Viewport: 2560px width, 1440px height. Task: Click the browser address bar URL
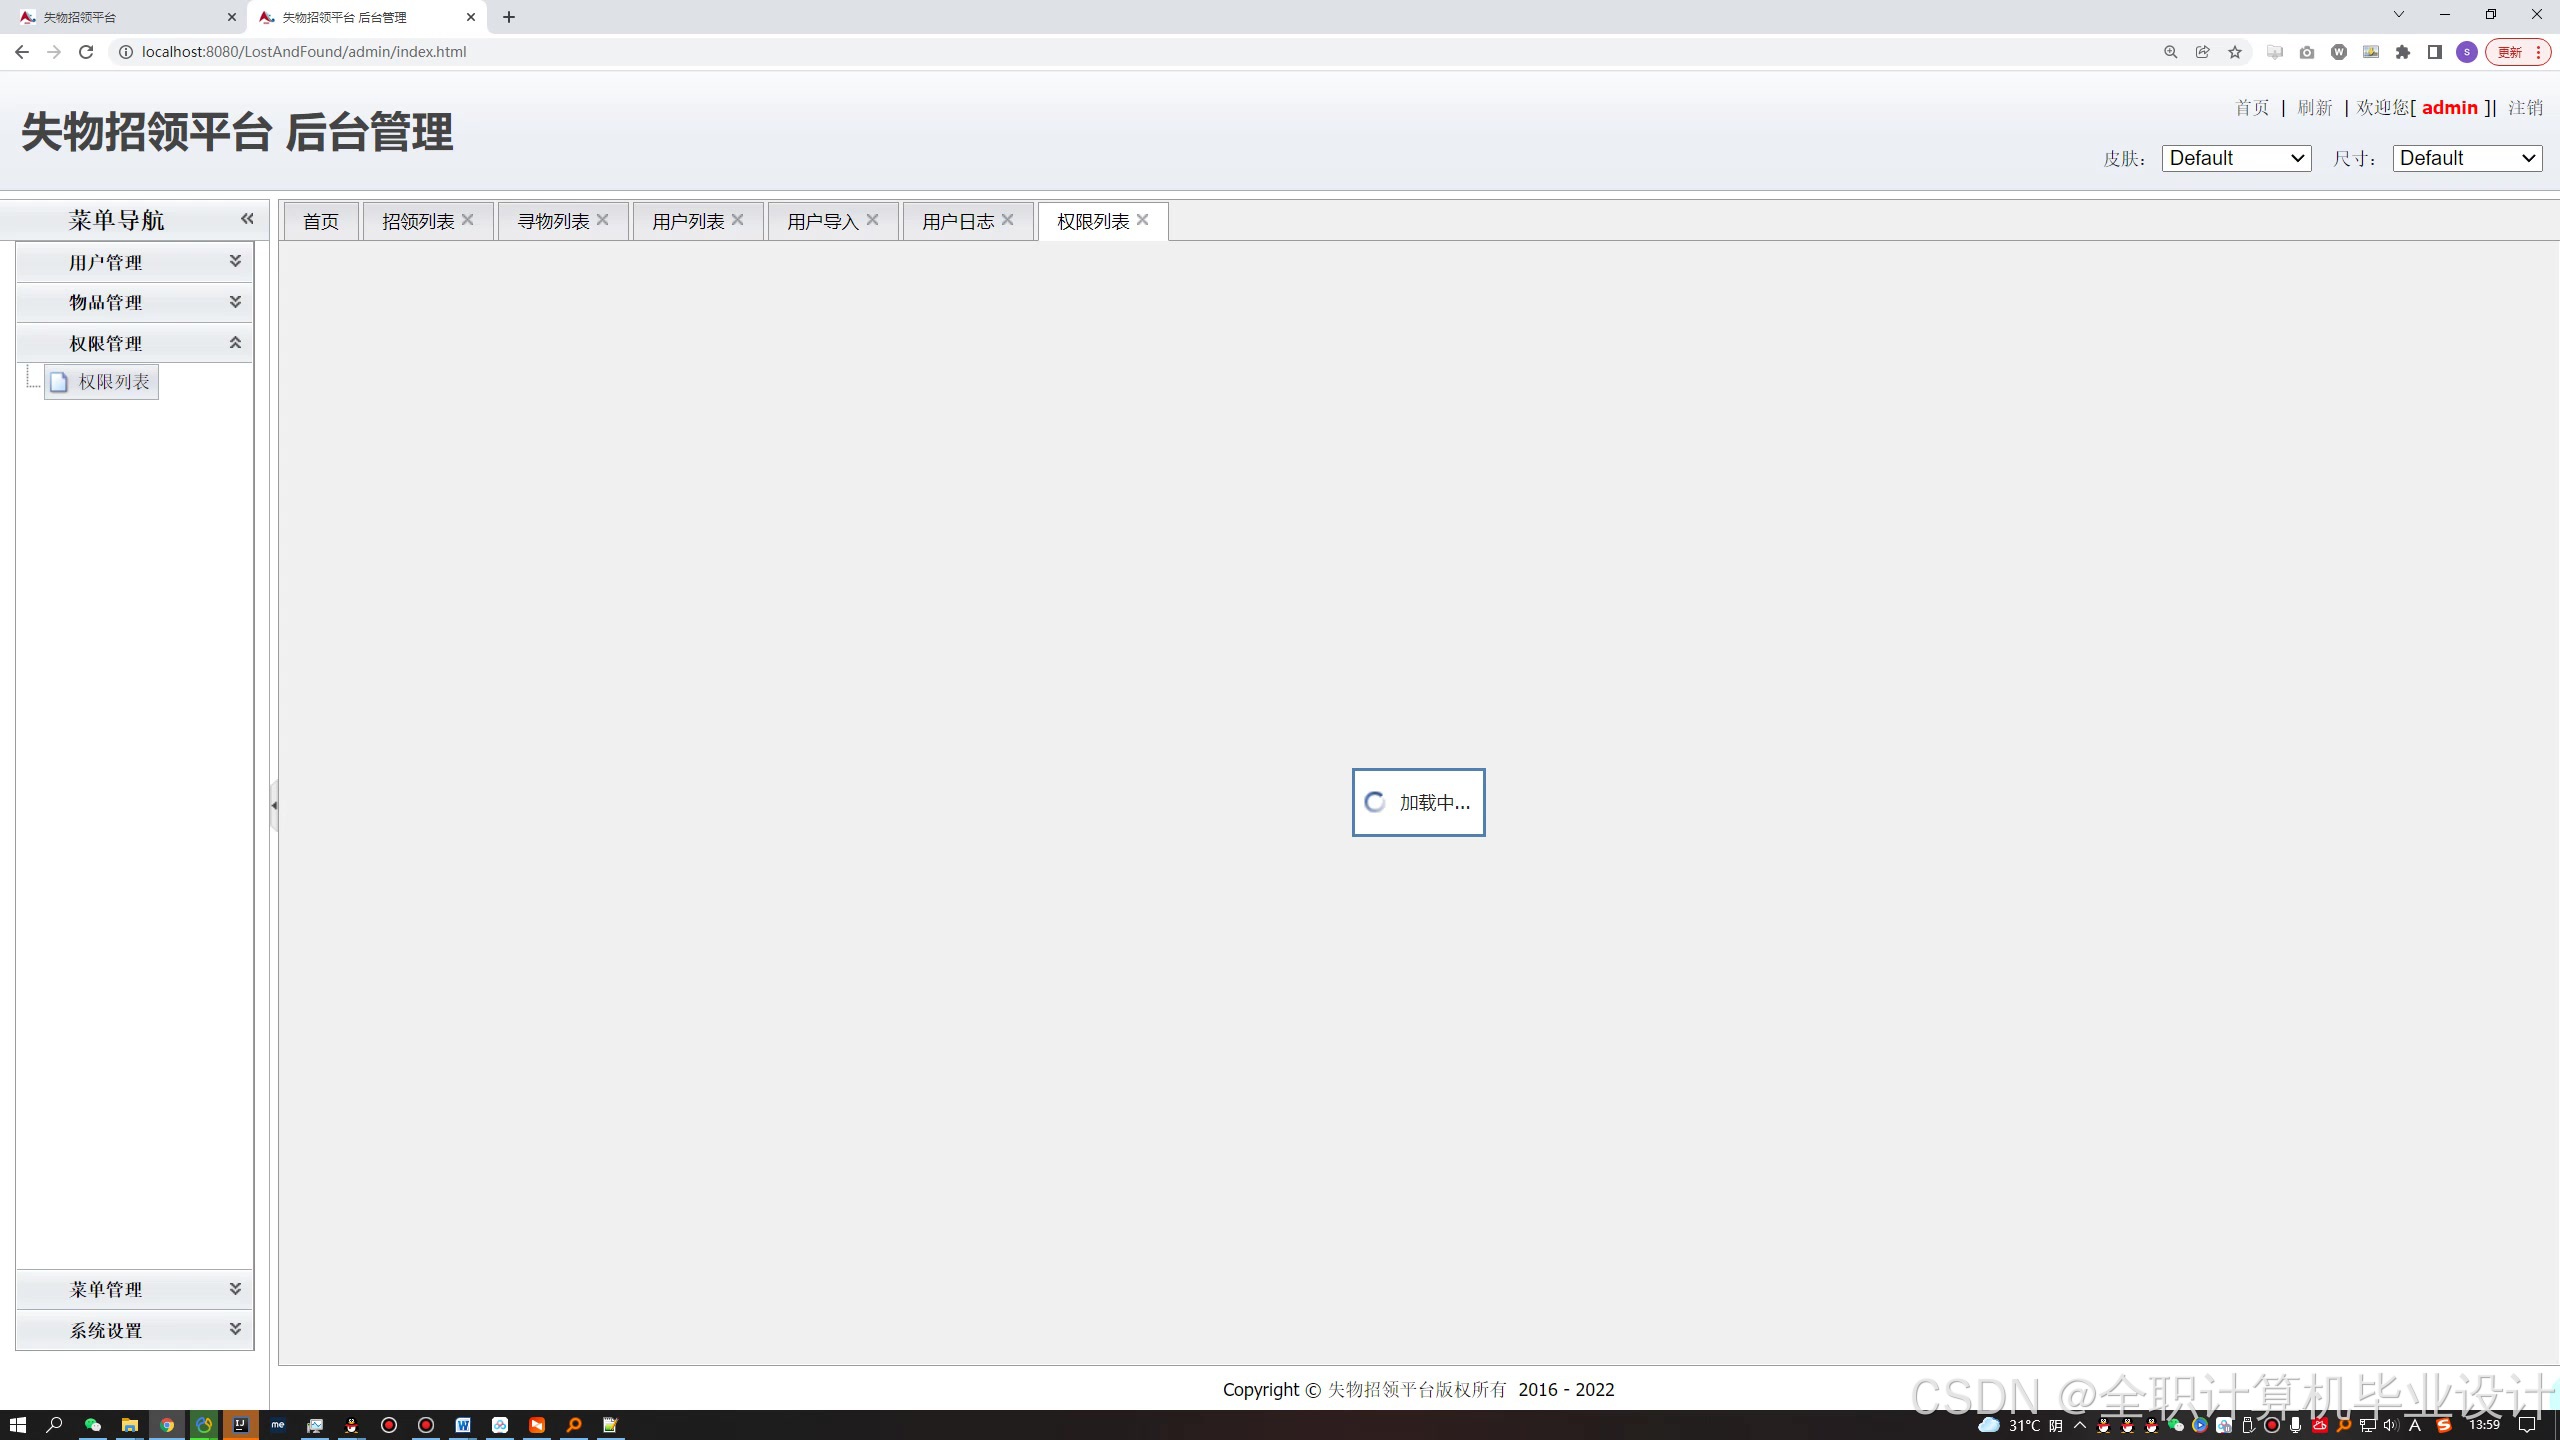[x=304, y=52]
